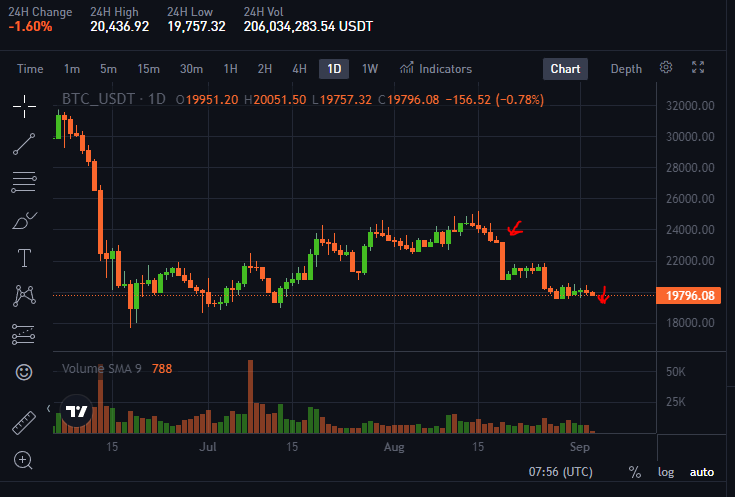Click the 24H Low value 19,757.32
This screenshot has height=497, width=735.
pos(196,26)
